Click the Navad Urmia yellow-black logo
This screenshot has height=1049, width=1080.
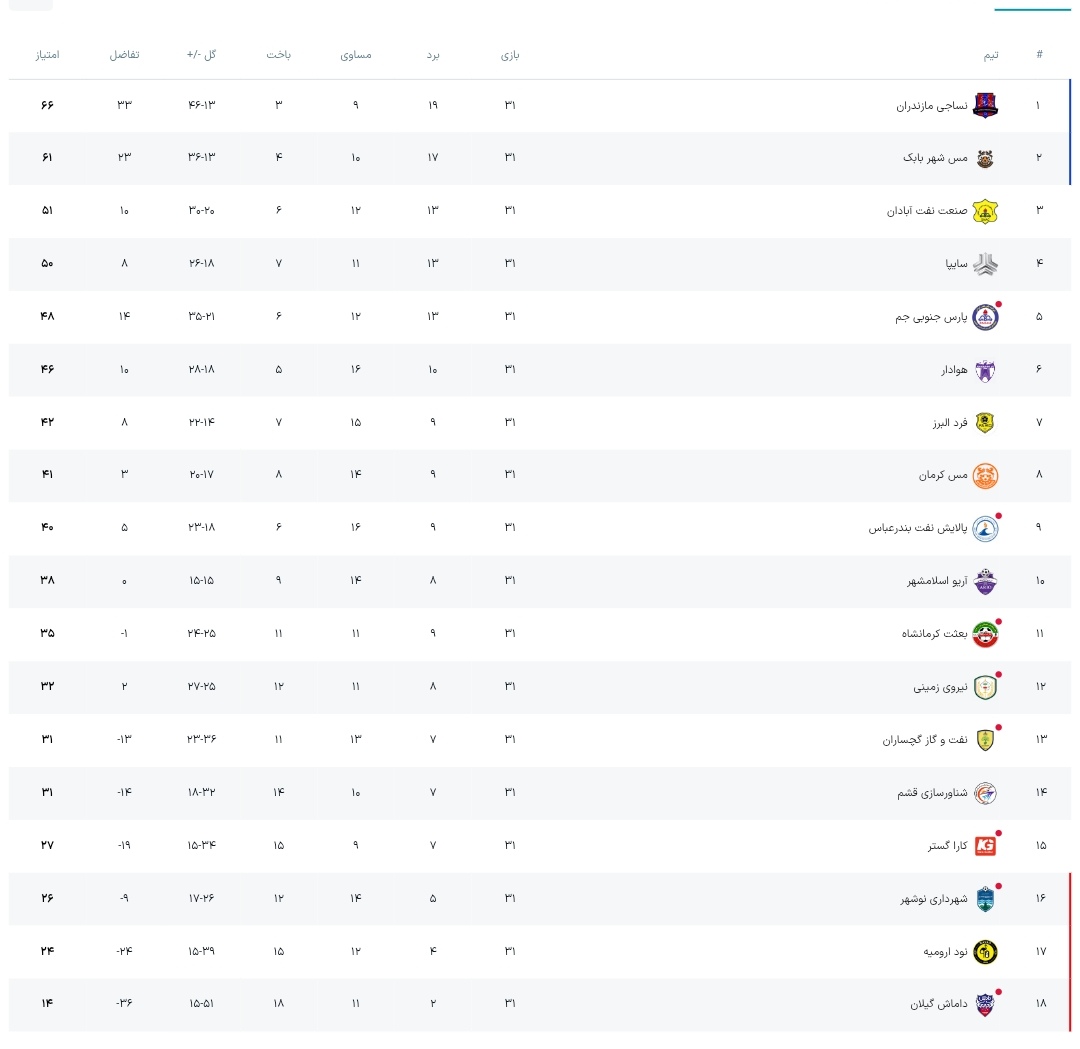985,952
